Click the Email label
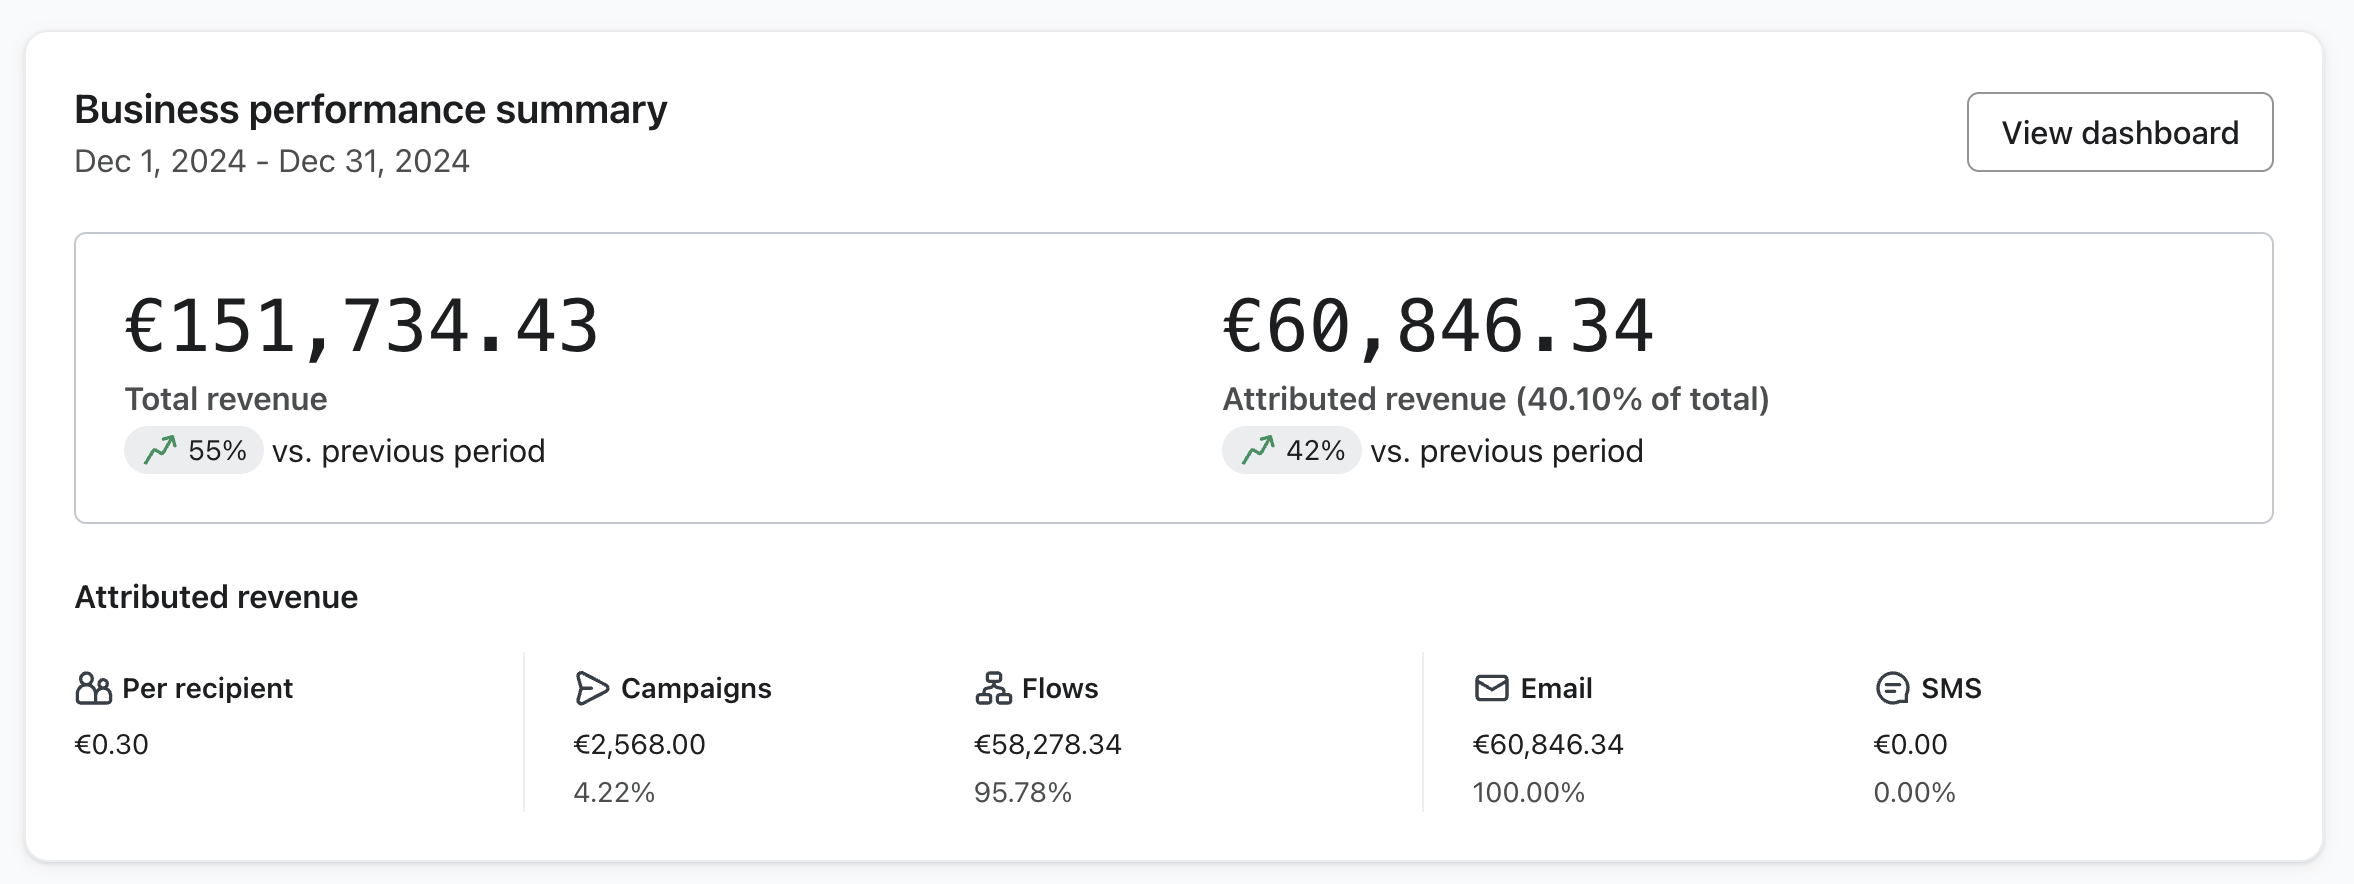 coord(1556,689)
